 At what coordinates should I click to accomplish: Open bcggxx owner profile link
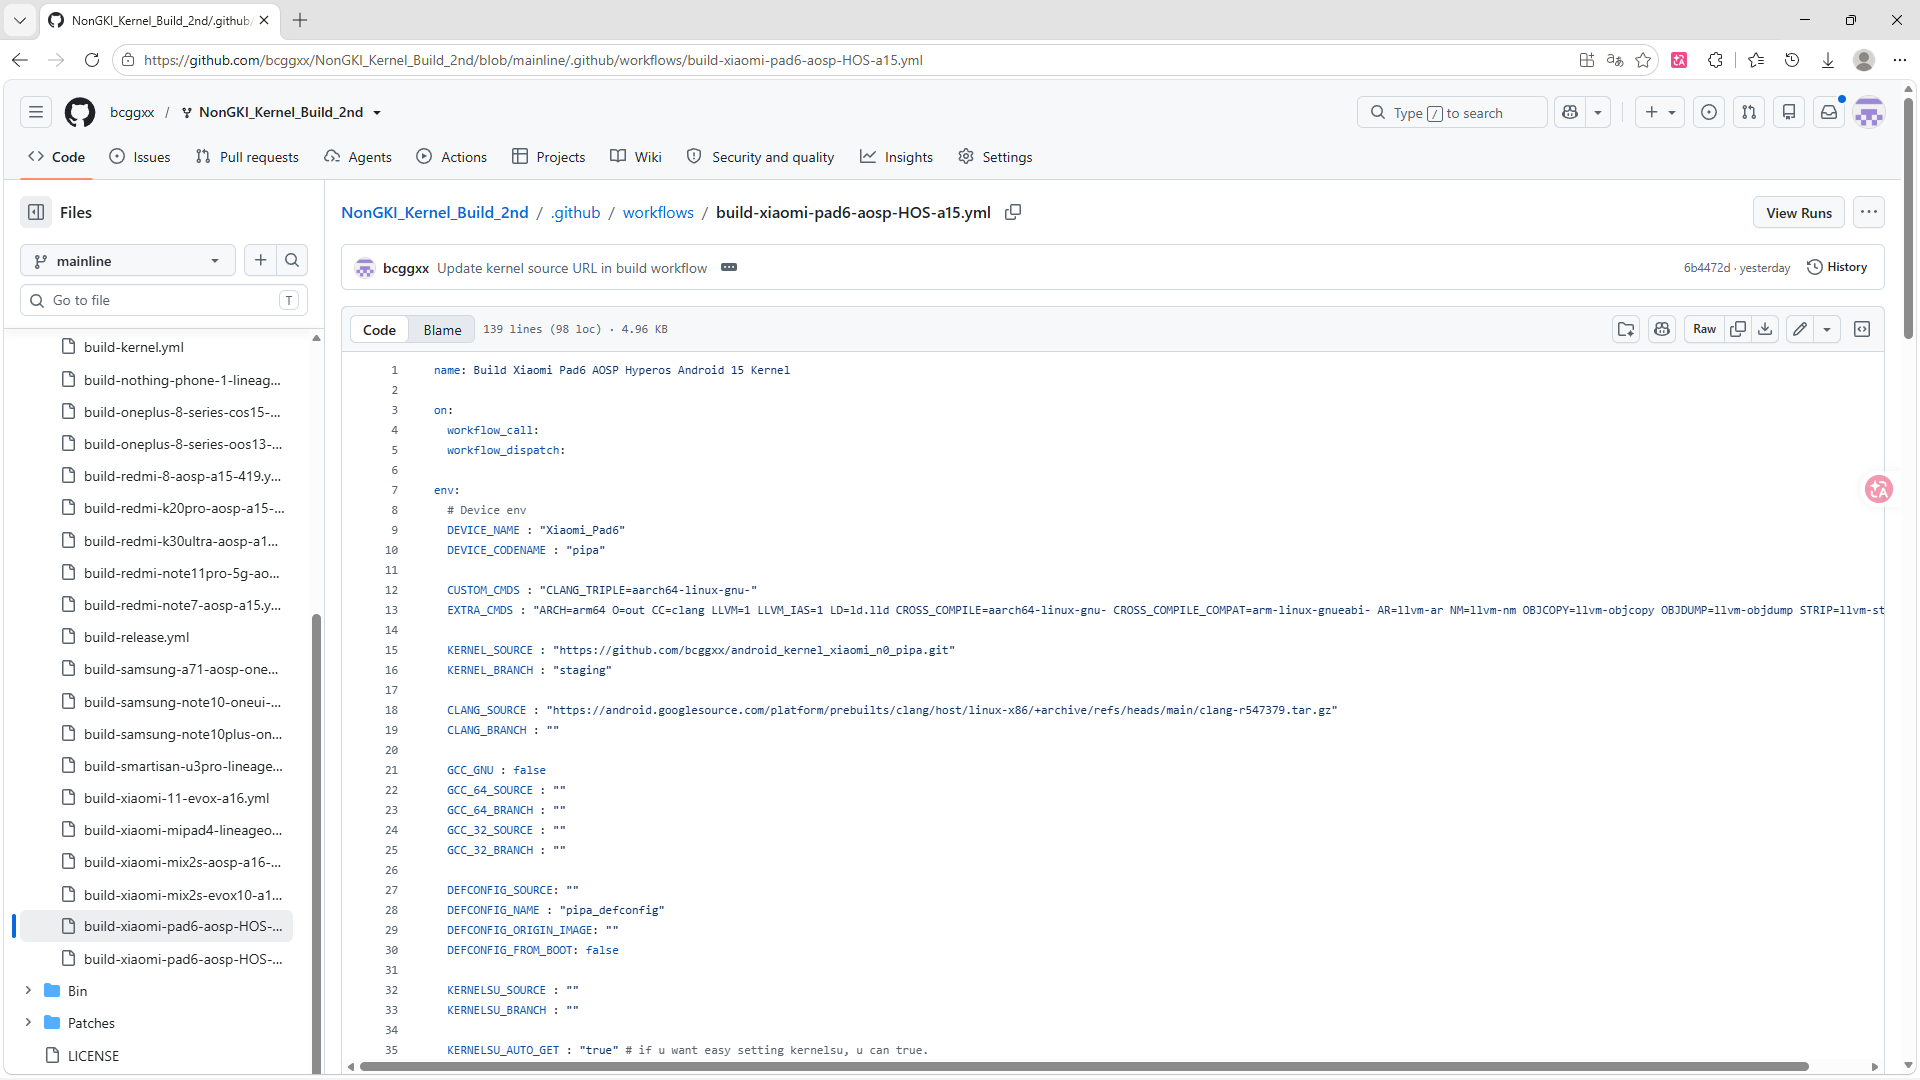pyautogui.click(x=132, y=112)
